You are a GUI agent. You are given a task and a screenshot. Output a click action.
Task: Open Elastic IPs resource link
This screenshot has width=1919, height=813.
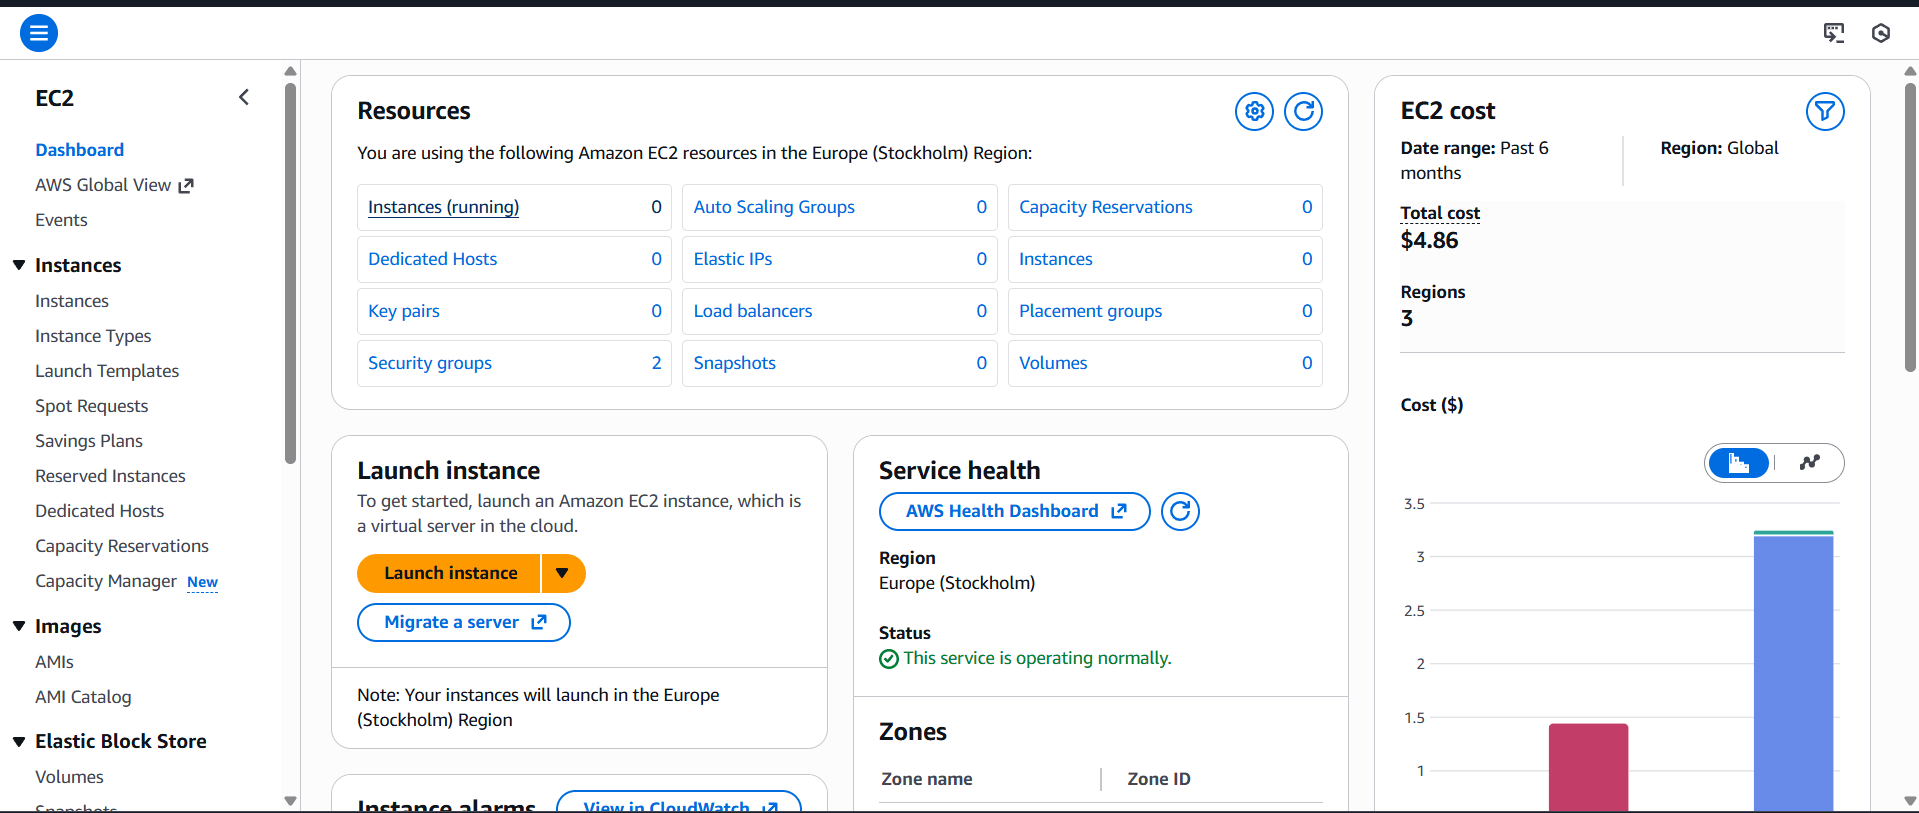tap(733, 259)
